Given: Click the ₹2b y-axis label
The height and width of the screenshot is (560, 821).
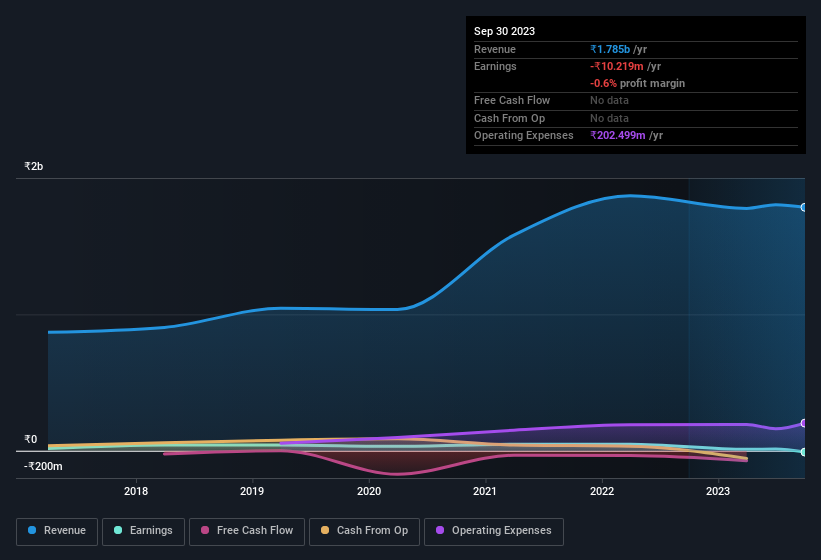Looking at the screenshot, I should click(x=34, y=166).
